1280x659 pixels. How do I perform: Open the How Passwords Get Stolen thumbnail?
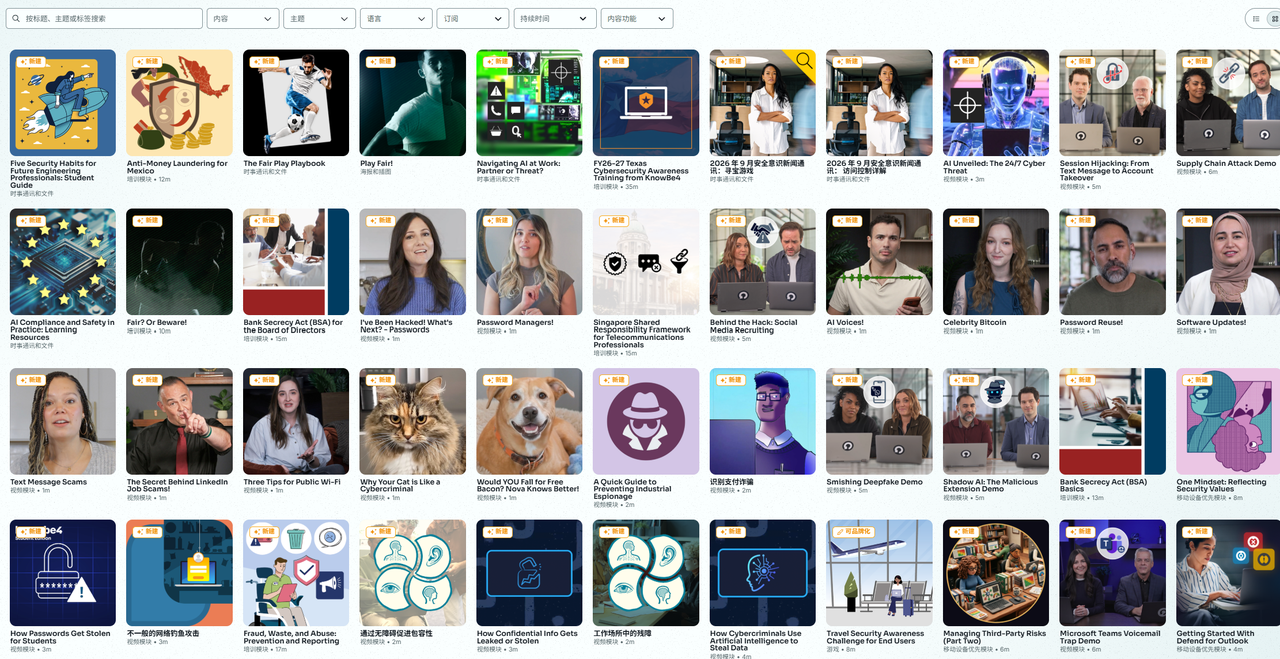click(x=63, y=573)
